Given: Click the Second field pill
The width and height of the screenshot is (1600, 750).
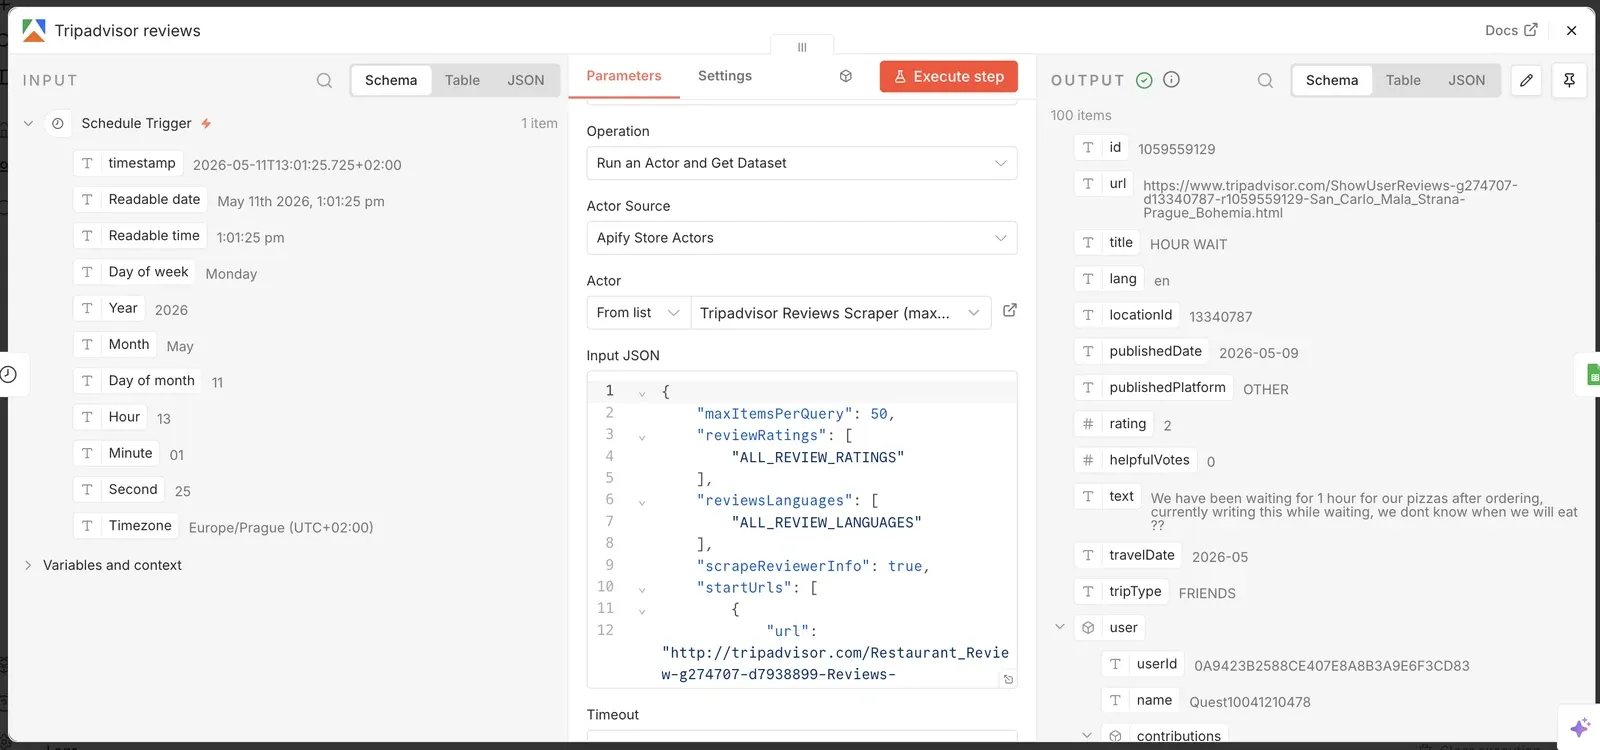Looking at the screenshot, I should [x=120, y=490].
